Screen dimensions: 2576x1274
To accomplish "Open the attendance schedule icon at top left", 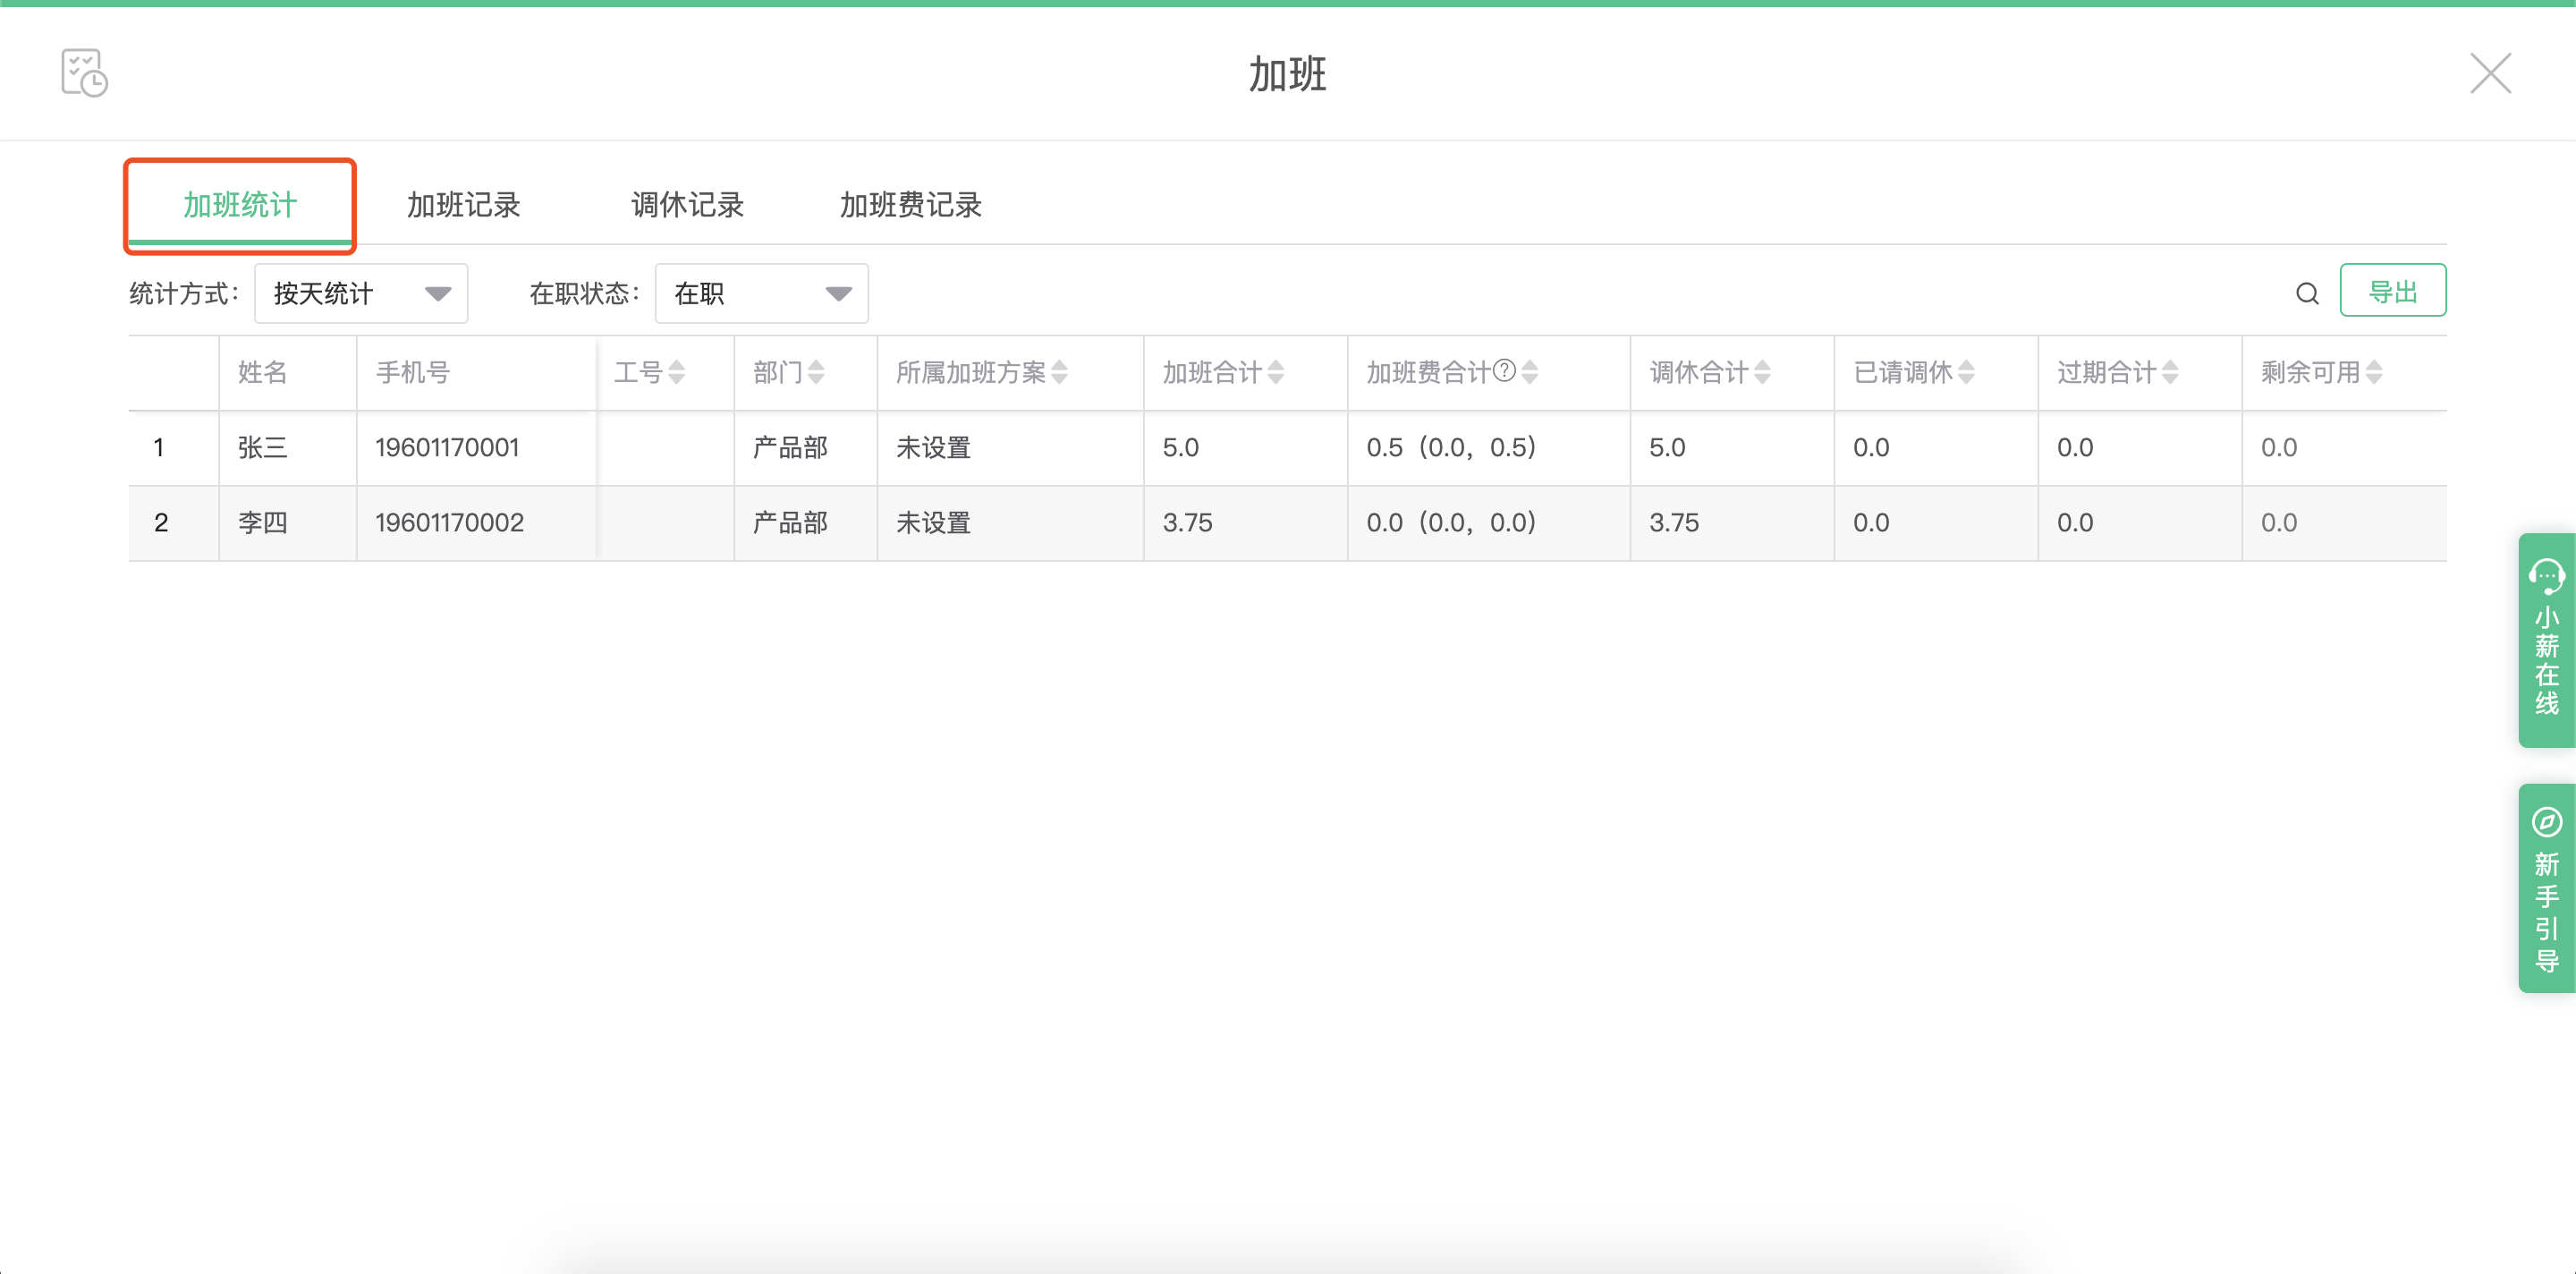I will pos(84,73).
